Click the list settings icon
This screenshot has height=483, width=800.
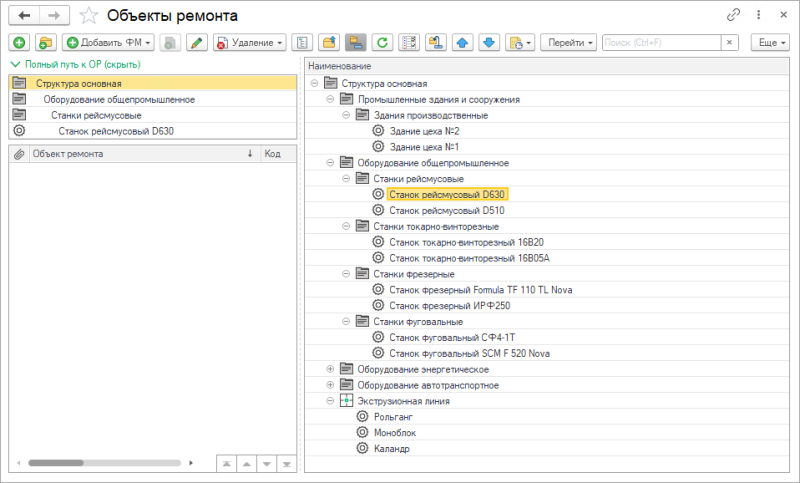[409, 42]
